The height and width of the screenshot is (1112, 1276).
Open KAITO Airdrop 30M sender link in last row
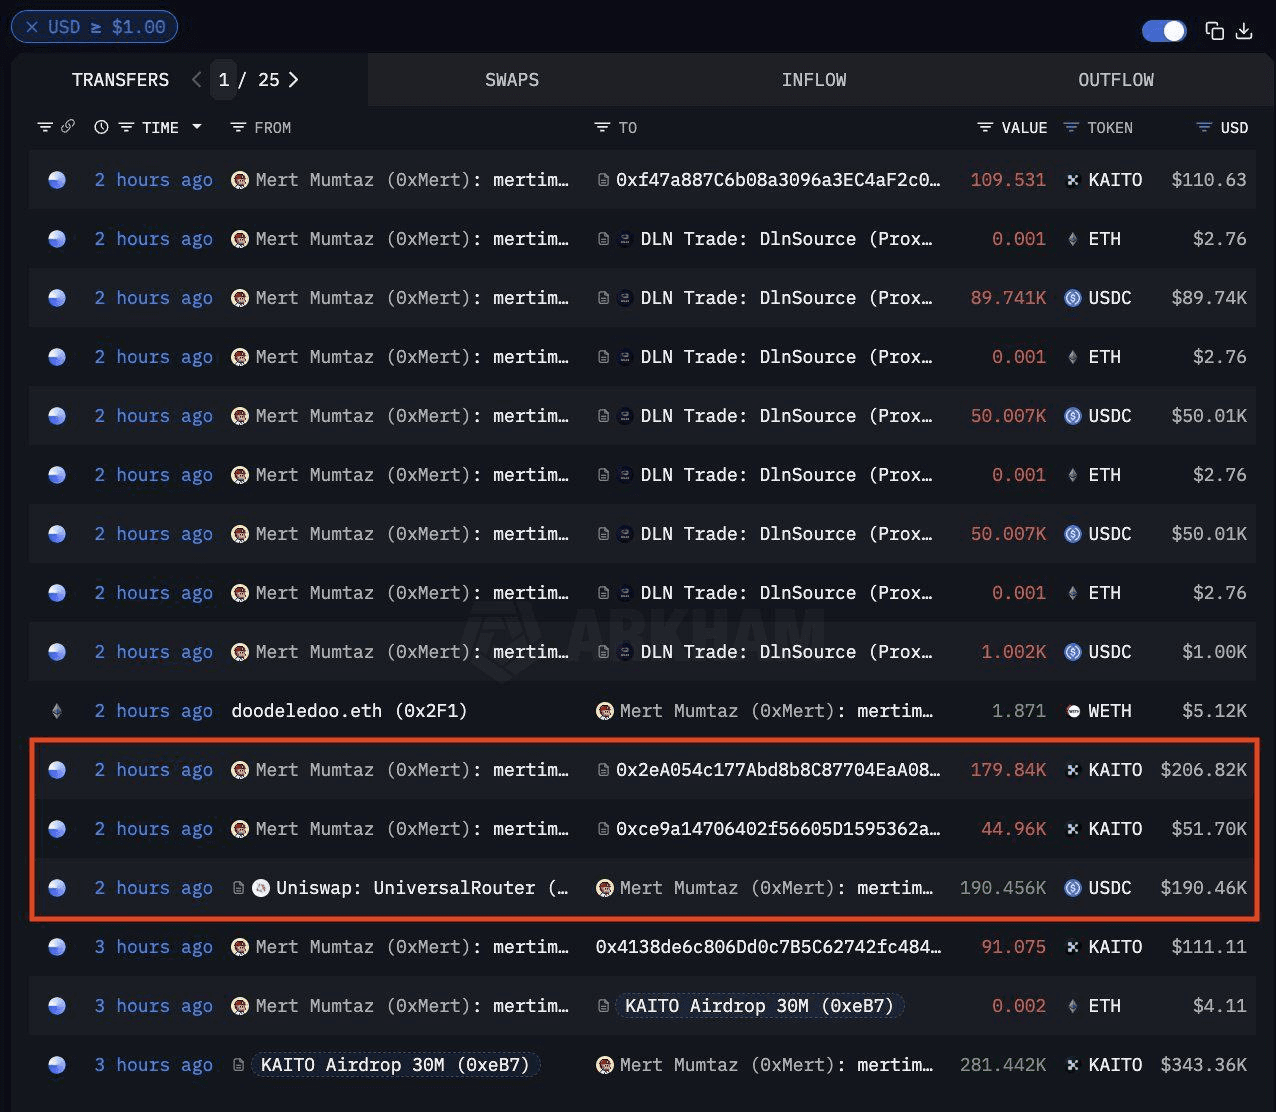(x=395, y=1064)
